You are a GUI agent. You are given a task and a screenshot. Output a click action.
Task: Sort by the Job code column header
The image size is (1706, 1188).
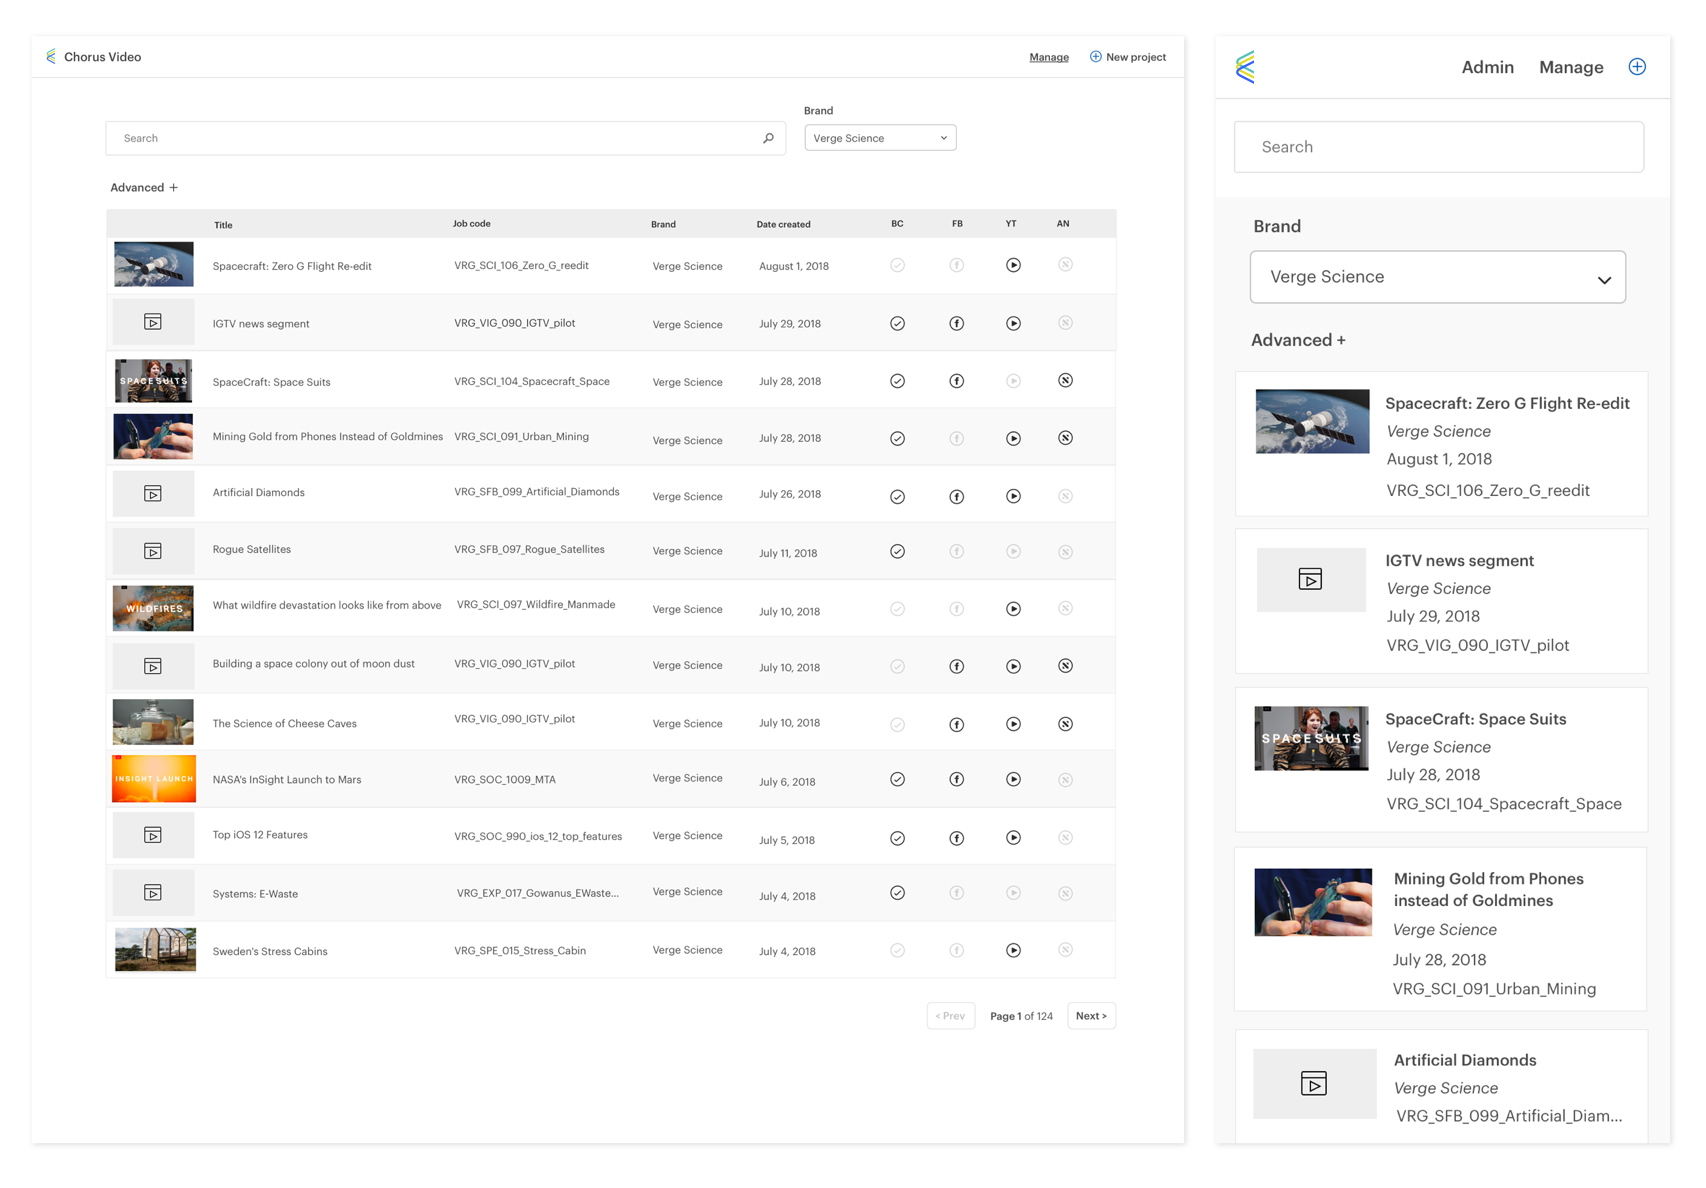click(471, 224)
